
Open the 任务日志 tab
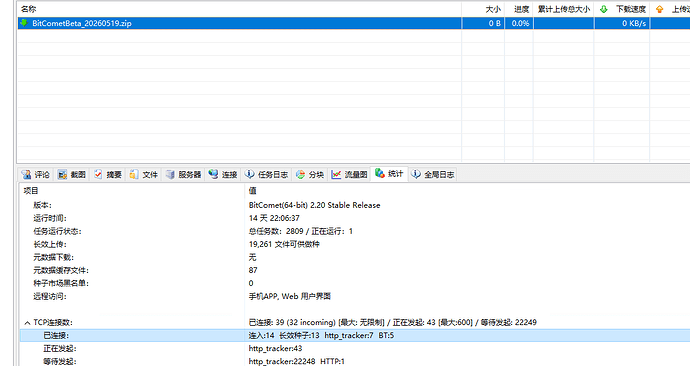point(267,175)
